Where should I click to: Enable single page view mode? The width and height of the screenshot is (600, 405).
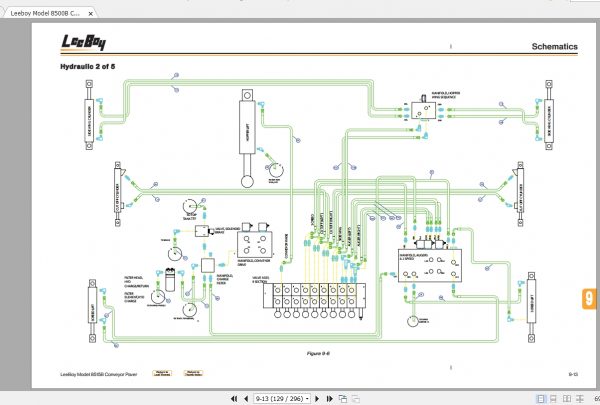540,399
